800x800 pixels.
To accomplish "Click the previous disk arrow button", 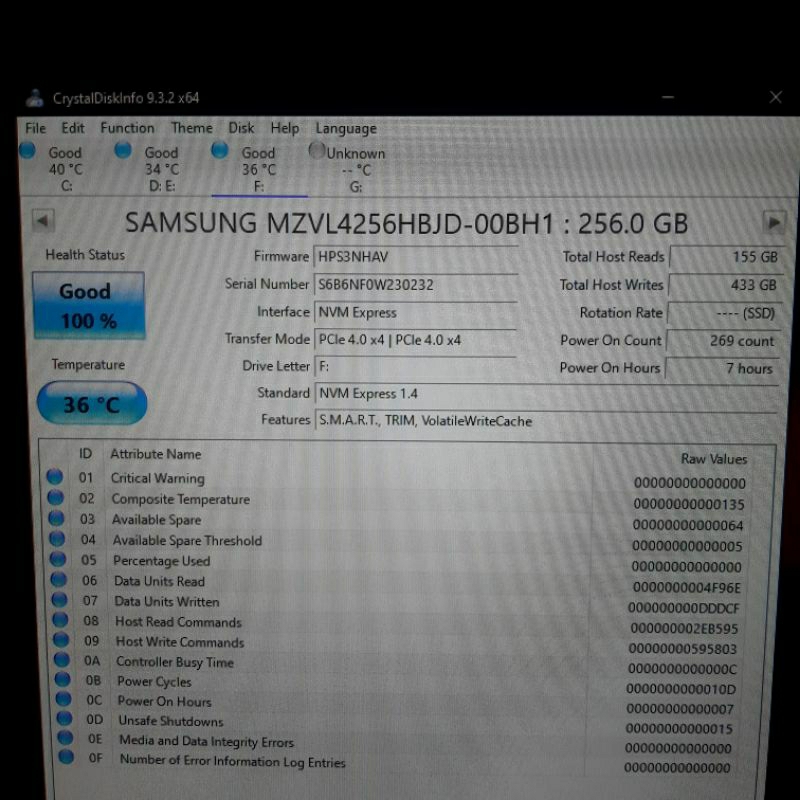I will pos(43,221).
